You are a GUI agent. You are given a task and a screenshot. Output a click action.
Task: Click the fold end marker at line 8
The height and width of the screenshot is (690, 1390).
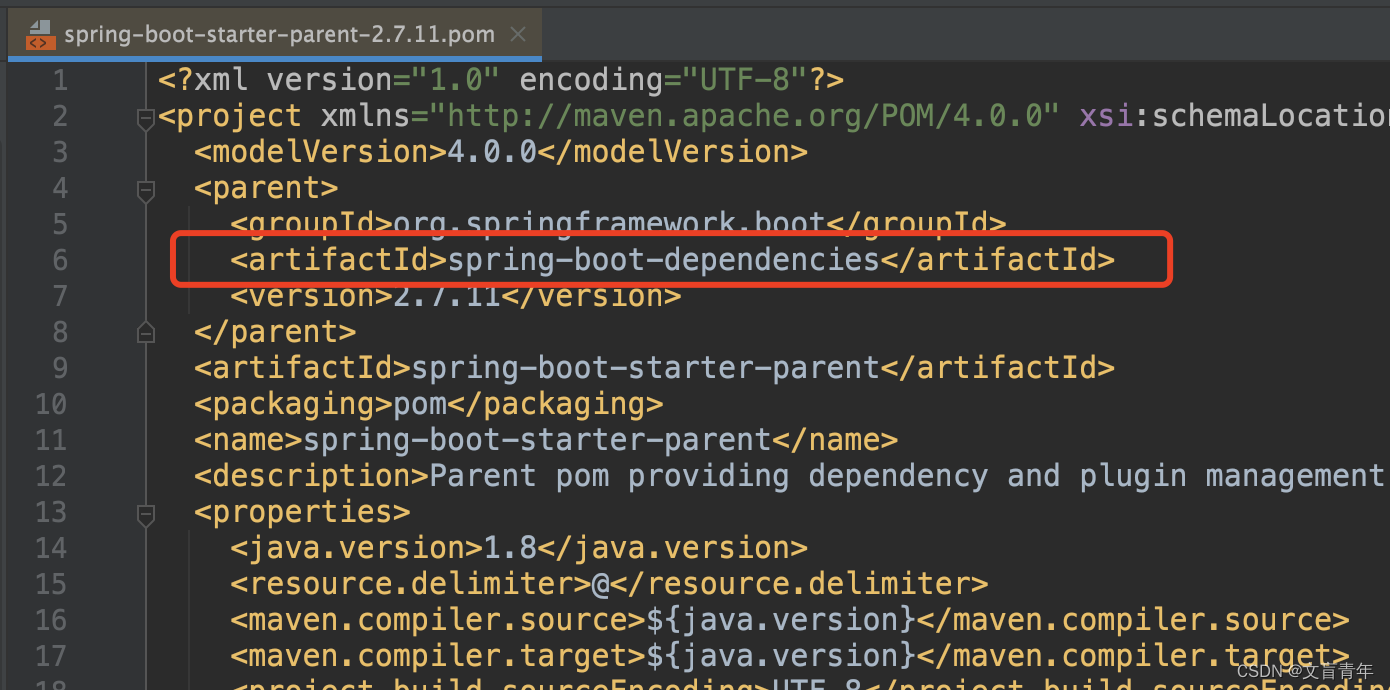point(146,332)
